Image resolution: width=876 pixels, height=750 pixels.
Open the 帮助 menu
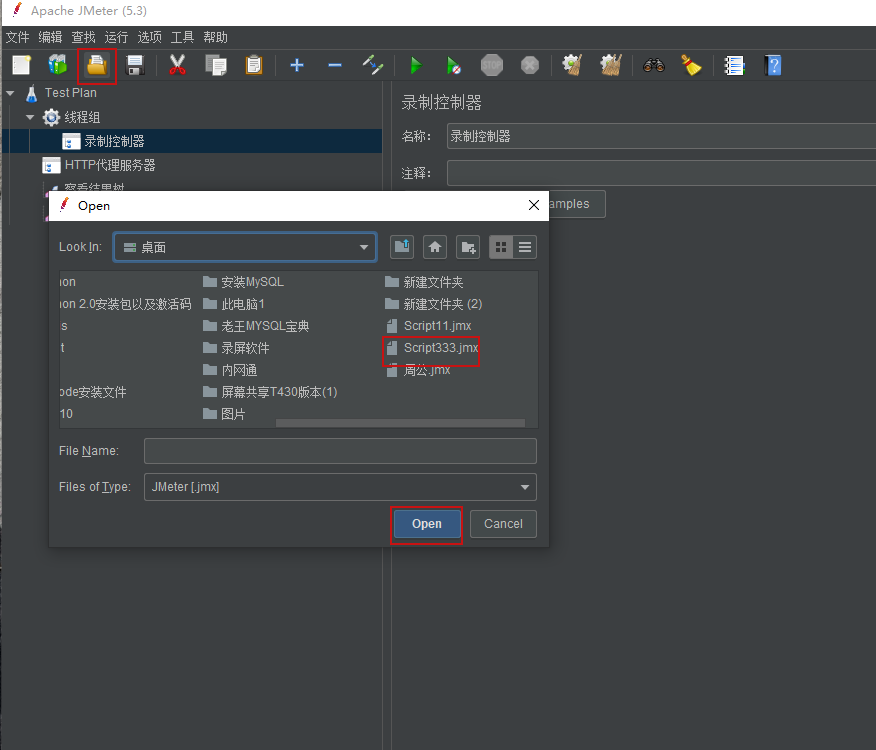point(215,37)
